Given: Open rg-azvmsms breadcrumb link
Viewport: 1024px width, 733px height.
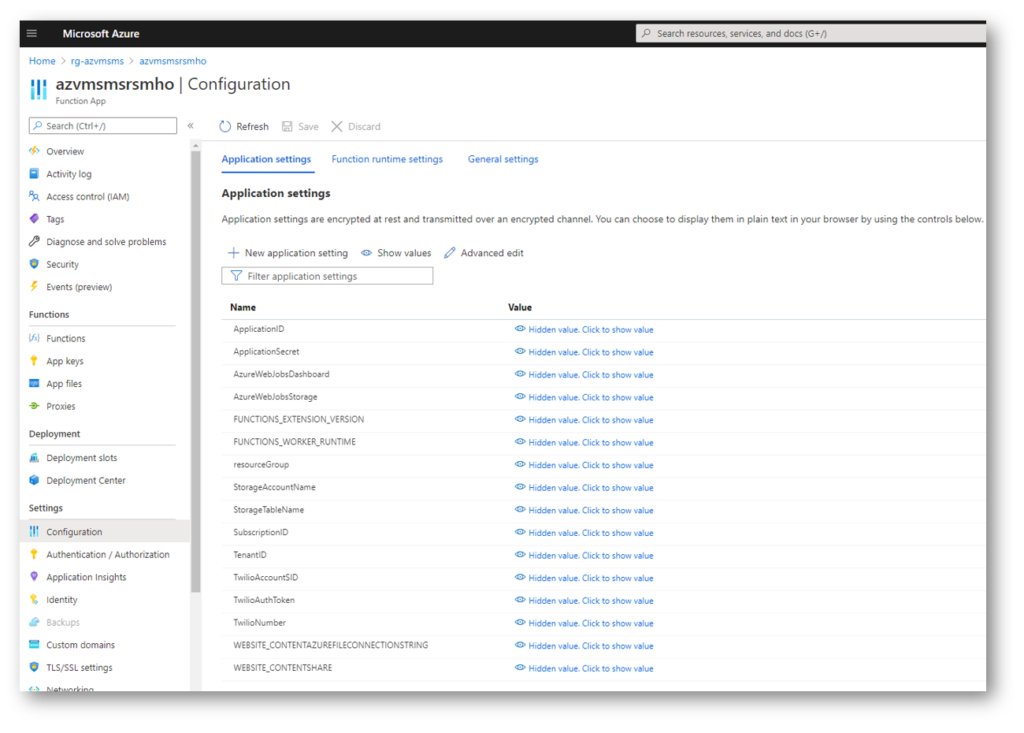Looking at the screenshot, I should pos(97,61).
